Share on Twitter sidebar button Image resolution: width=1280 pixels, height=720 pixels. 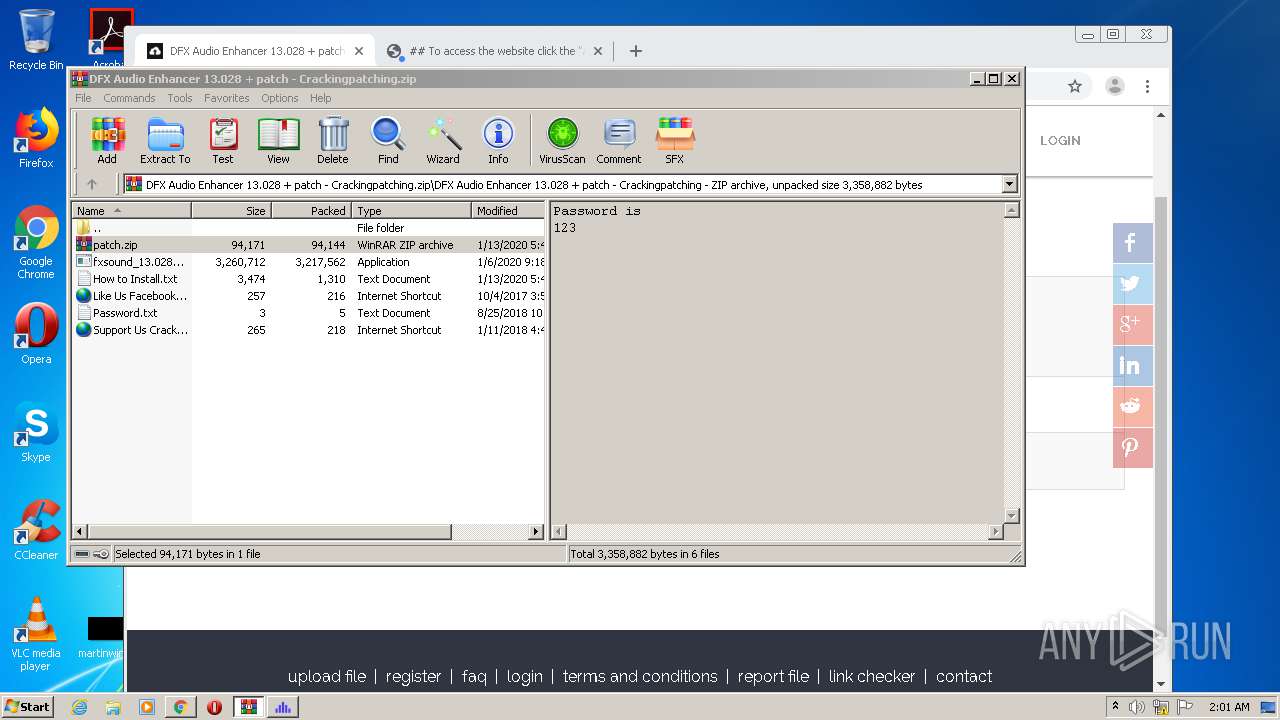tap(1132, 284)
